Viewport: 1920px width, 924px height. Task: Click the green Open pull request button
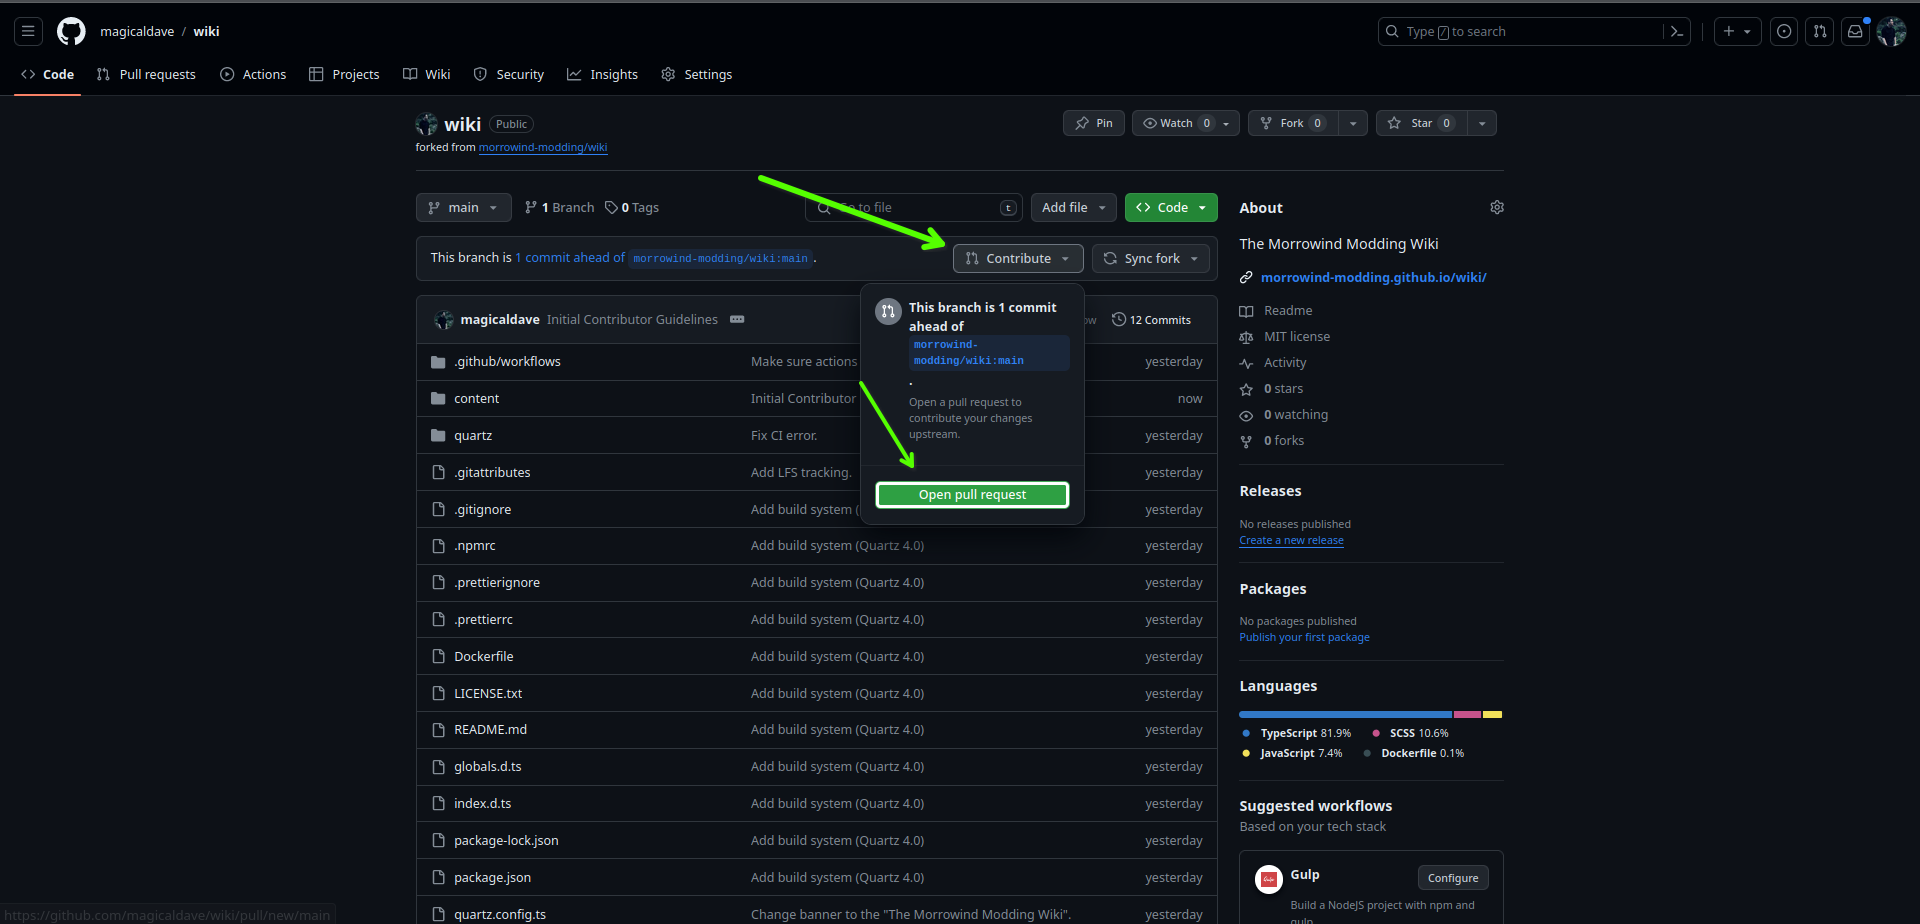coord(972,495)
